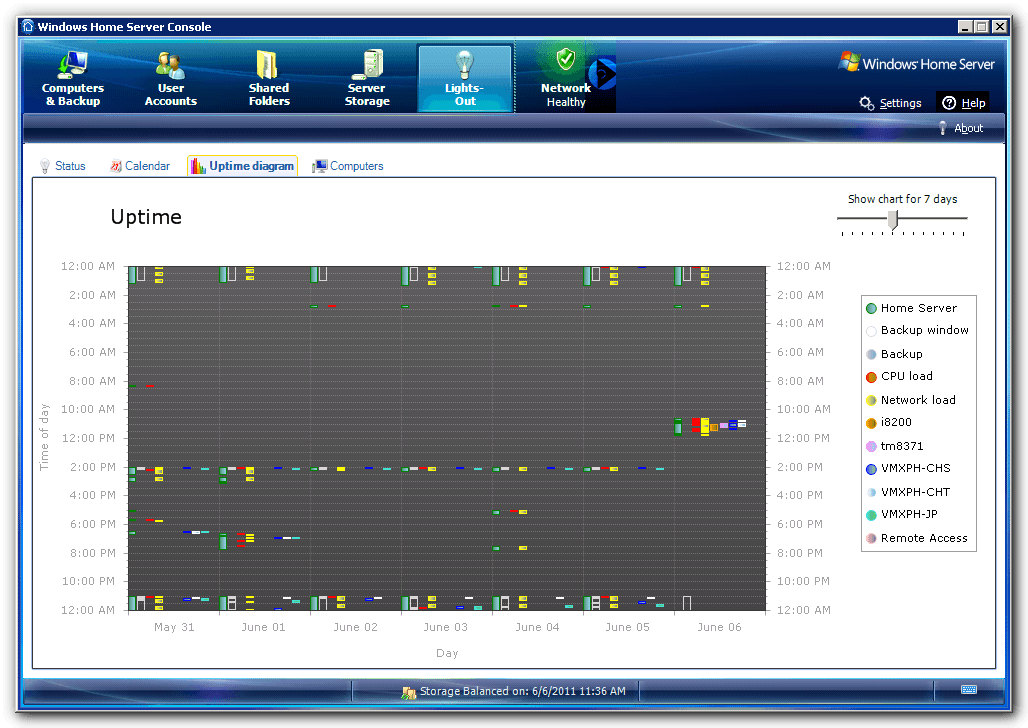Click the Time of day axis label
The height and width of the screenshot is (728, 1028).
pos(44,437)
